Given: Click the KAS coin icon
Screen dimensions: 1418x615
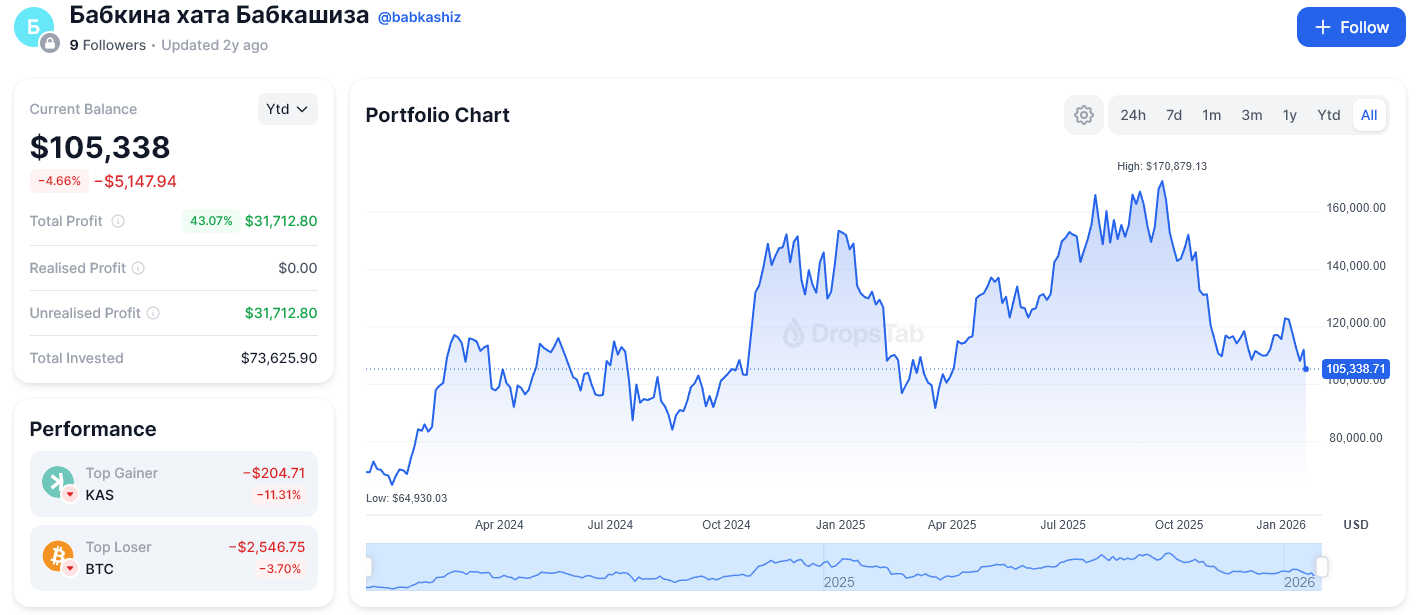Looking at the screenshot, I should coord(58,483).
